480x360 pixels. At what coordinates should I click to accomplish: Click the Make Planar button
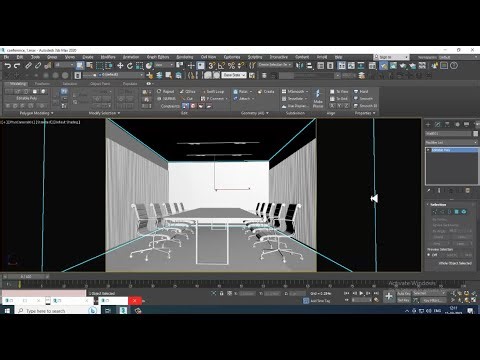[318, 99]
